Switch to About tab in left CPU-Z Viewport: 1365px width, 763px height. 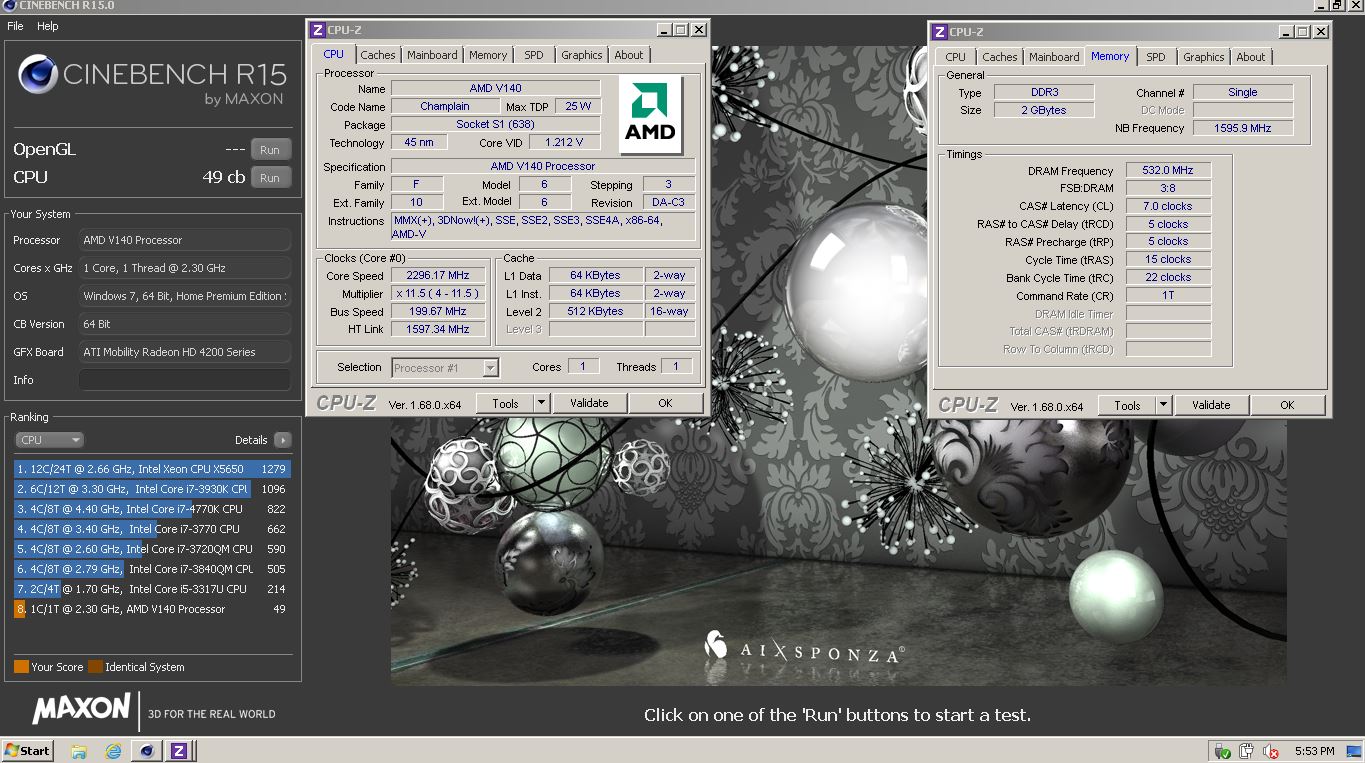629,55
